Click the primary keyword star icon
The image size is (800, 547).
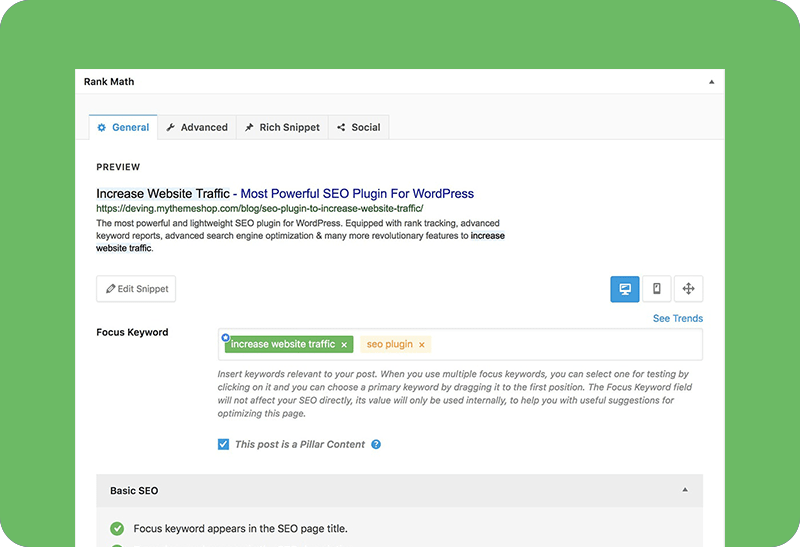[226, 337]
